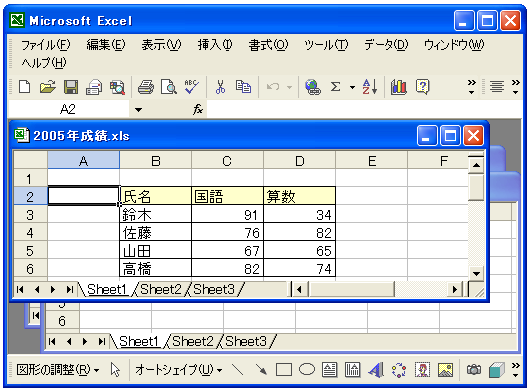Run the ABC spelling check icon
The width and height of the screenshot is (531, 391).
click(x=191, y=87)
